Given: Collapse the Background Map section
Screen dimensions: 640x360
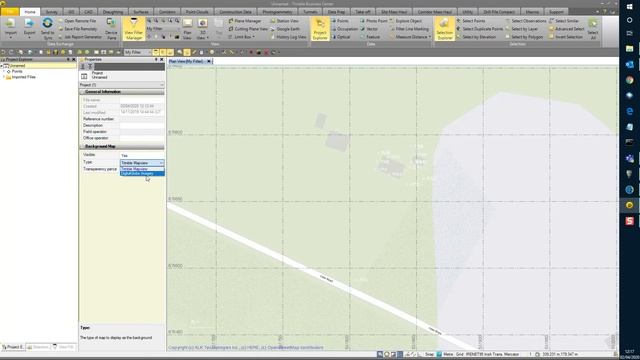Looking at the screenshot, I should 82,146.
